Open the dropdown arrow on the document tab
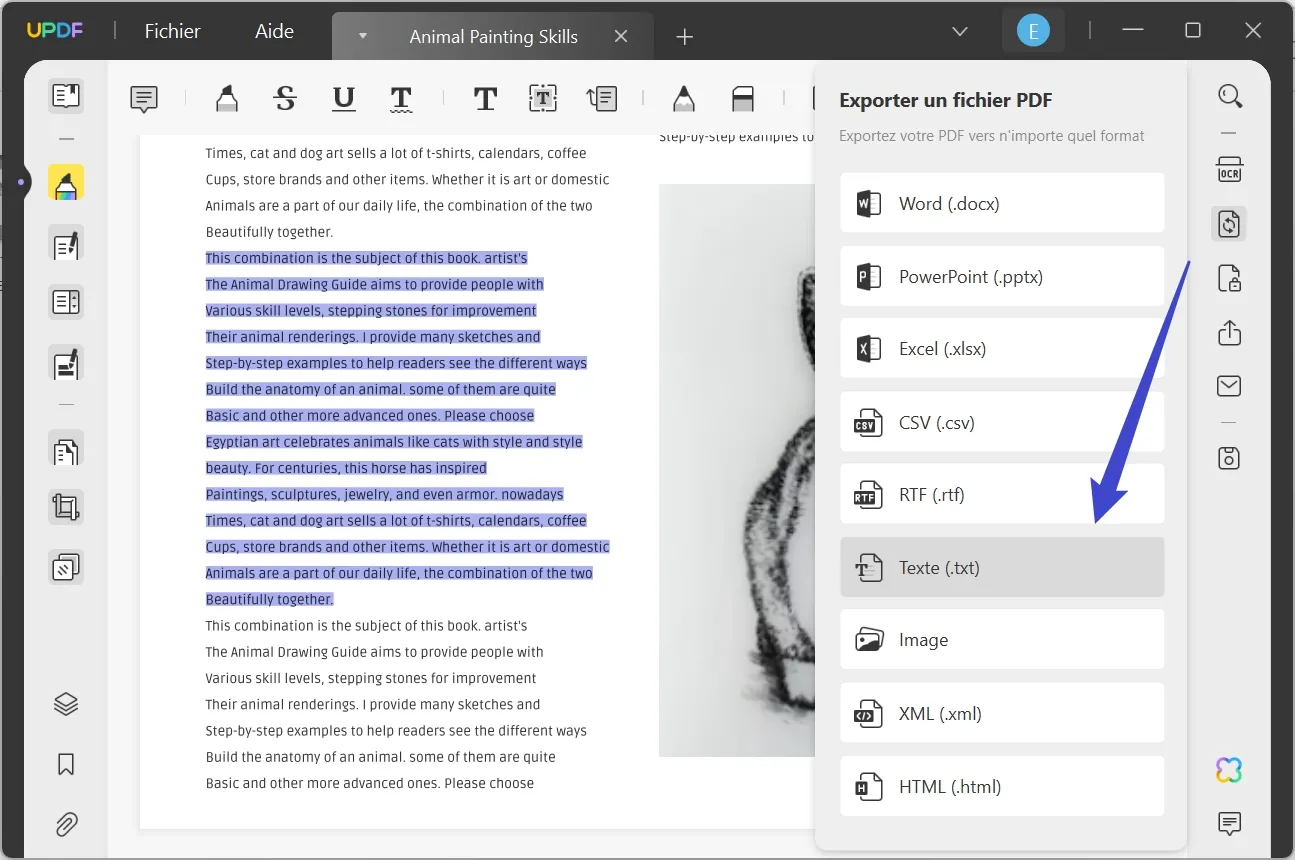 coord(361,36)
